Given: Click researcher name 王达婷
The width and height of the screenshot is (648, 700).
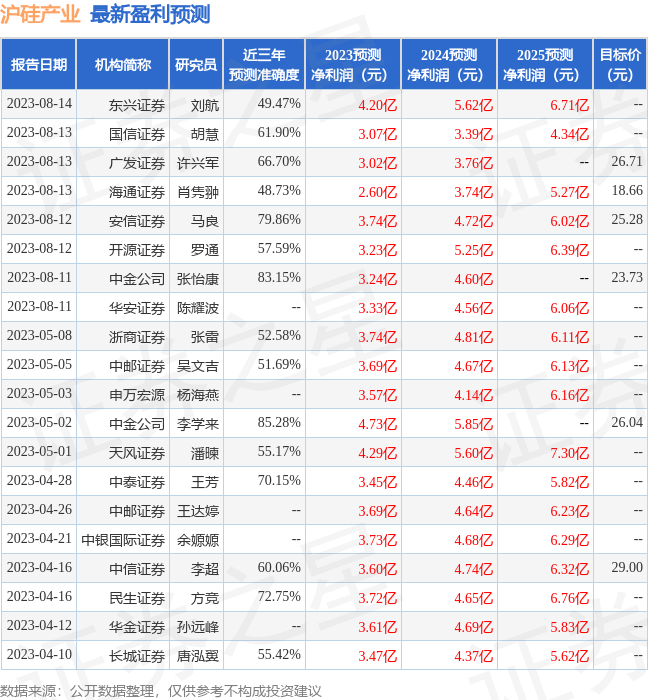Looking at the screenshot, I should point(198,512).
